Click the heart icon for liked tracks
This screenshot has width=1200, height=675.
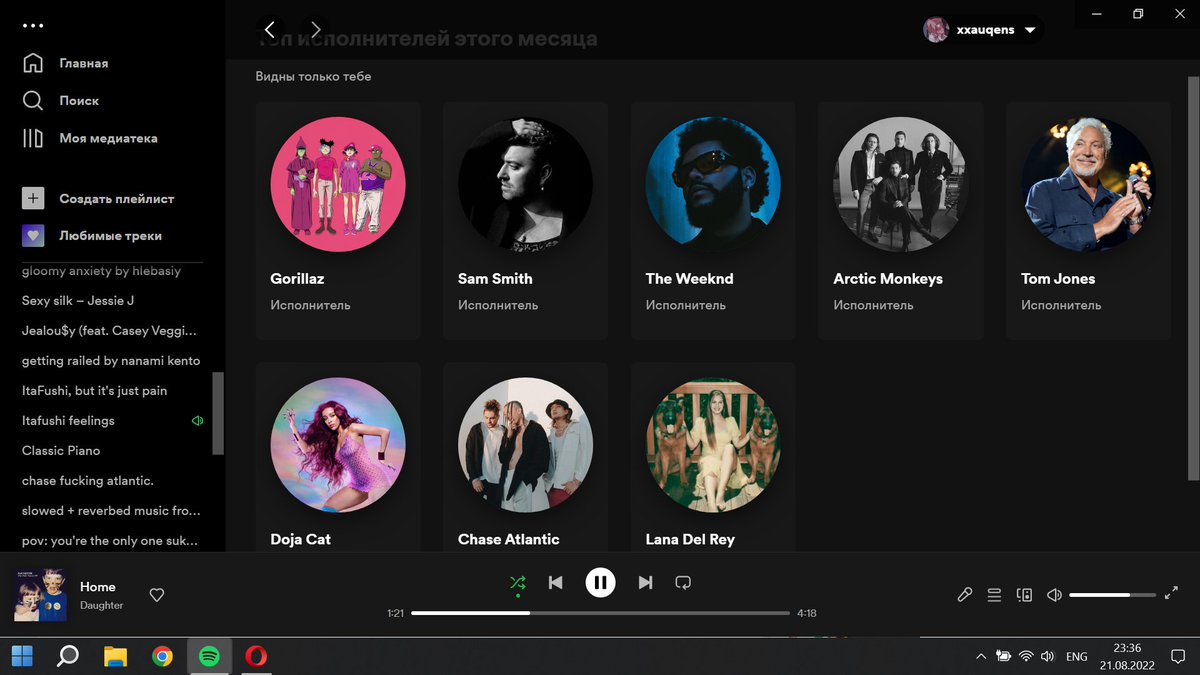pyautogui.click(x=33, y=236)
